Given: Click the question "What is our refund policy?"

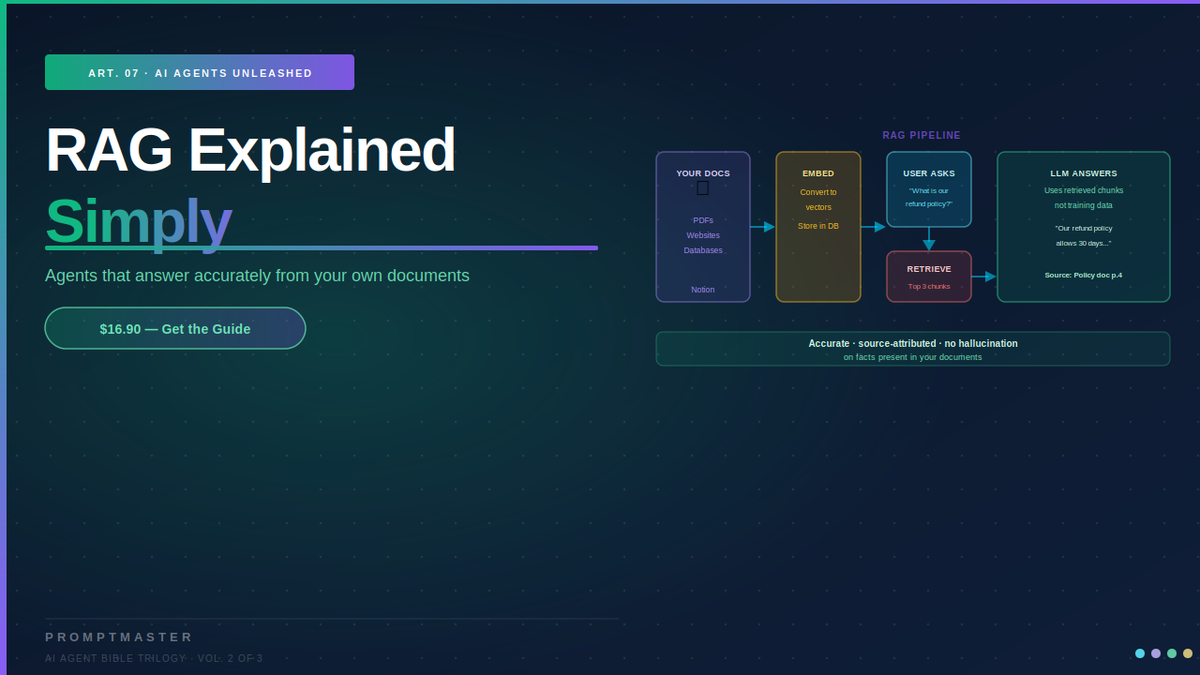Looking at the screenshot, I should point(929,197).
